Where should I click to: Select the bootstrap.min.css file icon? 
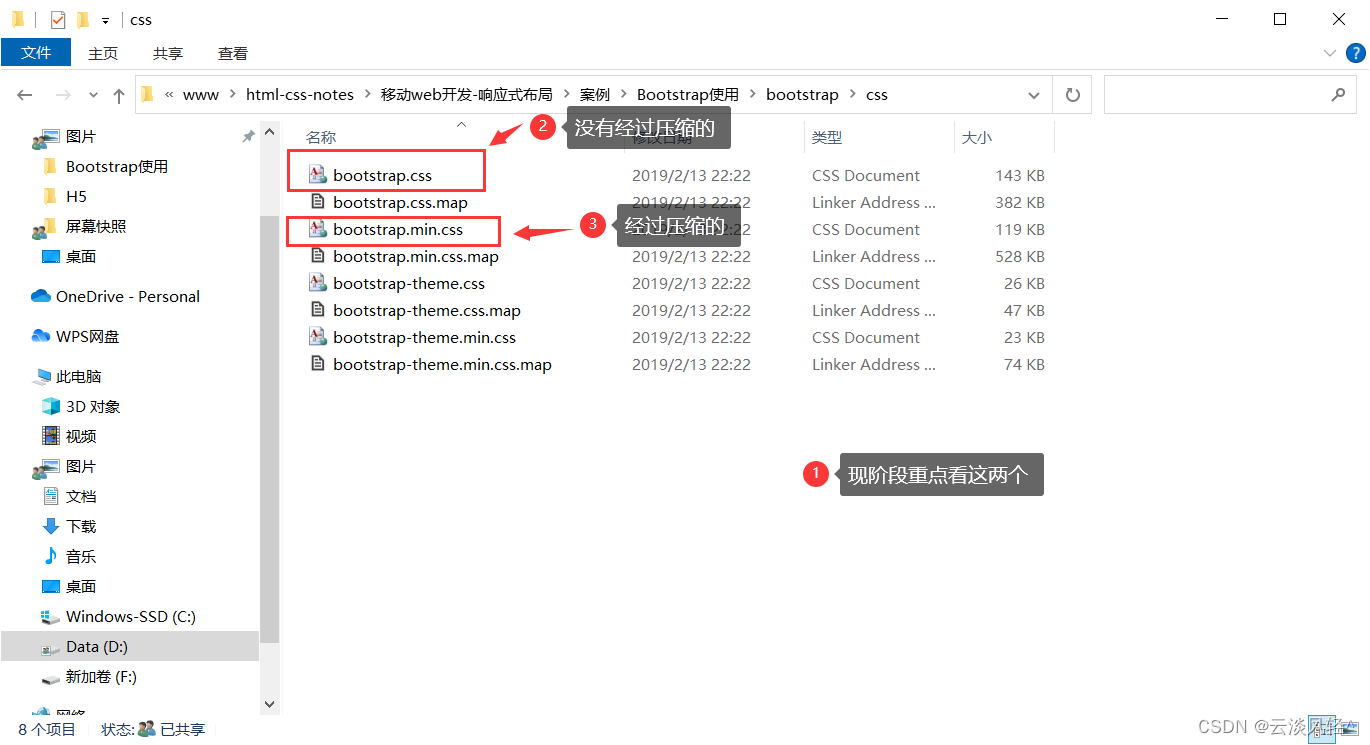pyautogui.click(x=317, y=229)
